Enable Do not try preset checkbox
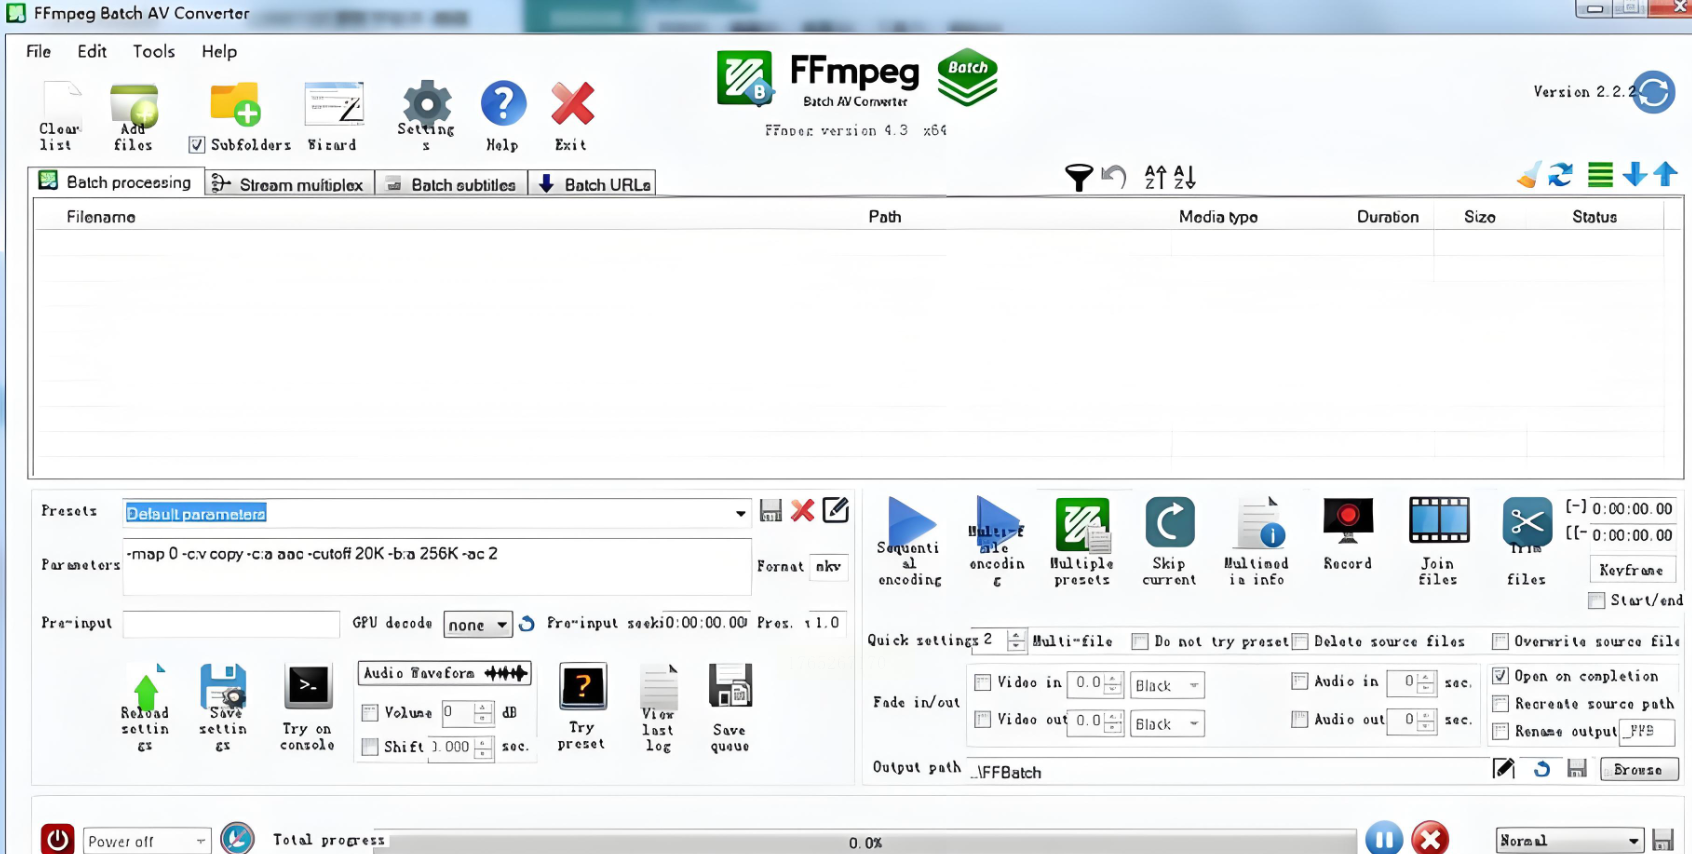This screenshot has height=854, width=1692. coord(1140,642)
